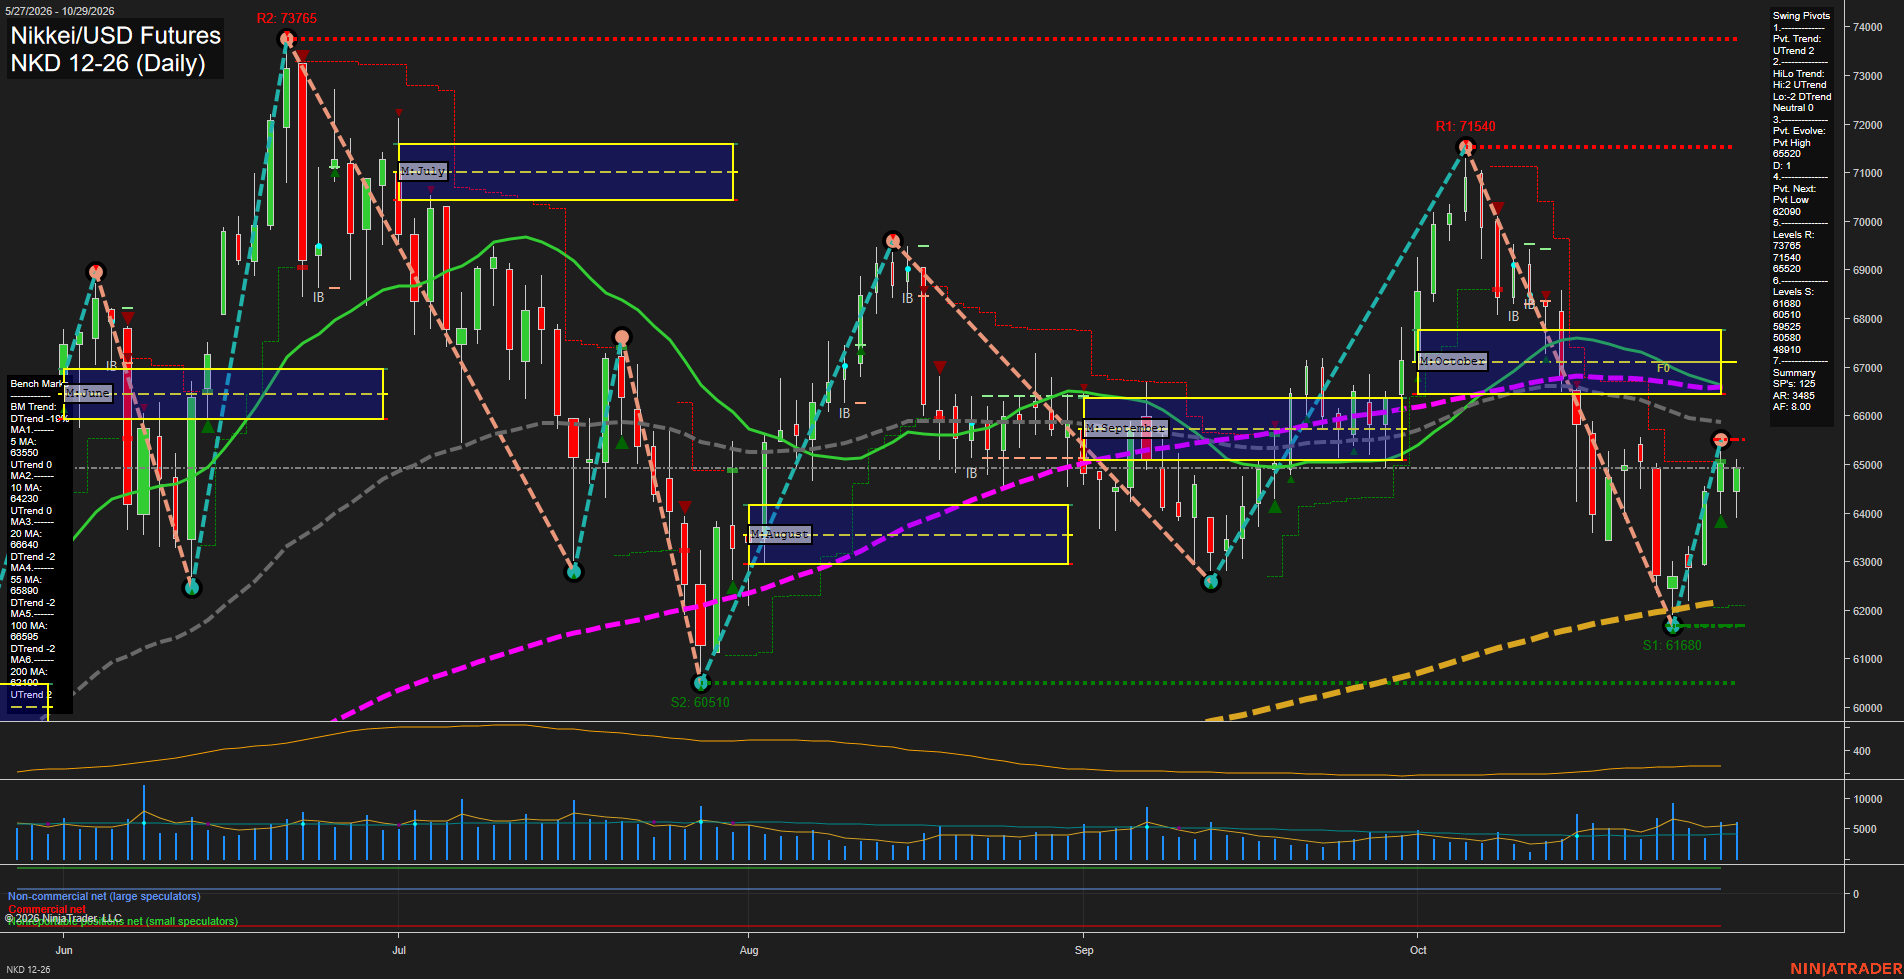
Task: Click the swing low circle above S1 61680
Action: (1673, 626)
